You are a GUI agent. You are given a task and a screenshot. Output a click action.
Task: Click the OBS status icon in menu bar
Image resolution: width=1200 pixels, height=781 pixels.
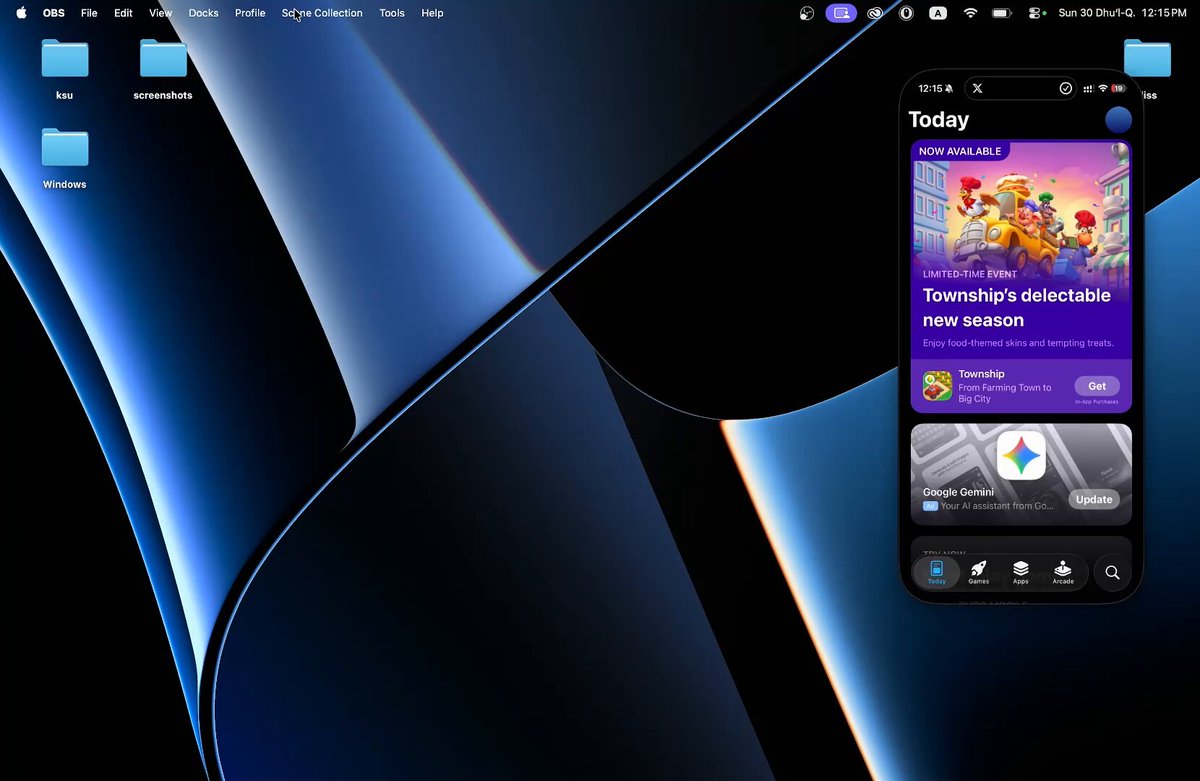pos(807,13)
